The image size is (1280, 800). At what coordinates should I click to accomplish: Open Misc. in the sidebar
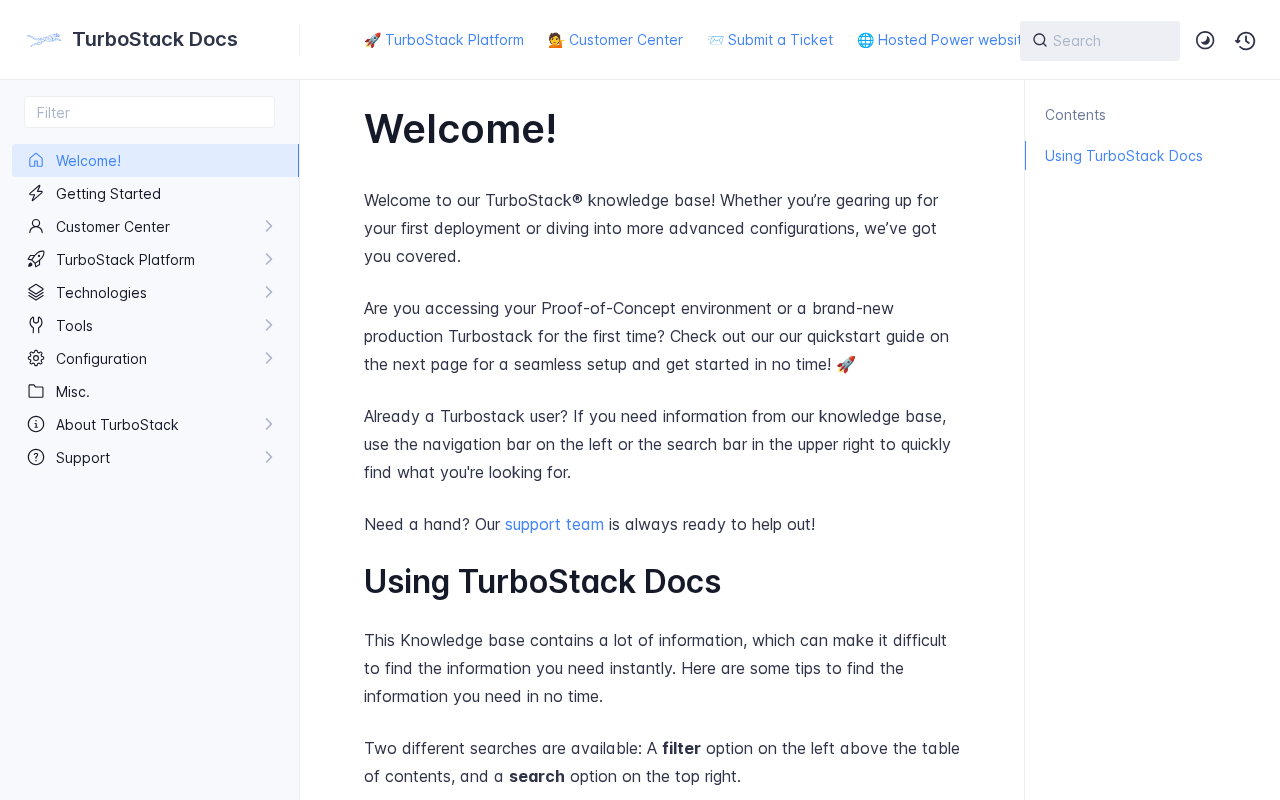(155, 391)
